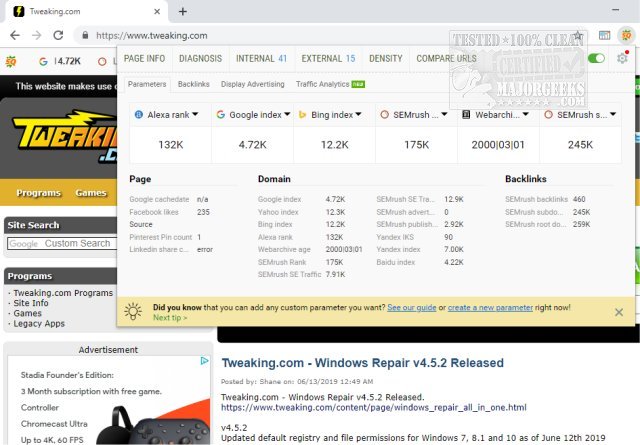Viewport: 640px width, 445px height.
Task: Open the Source link under Page
Action: 141,224
